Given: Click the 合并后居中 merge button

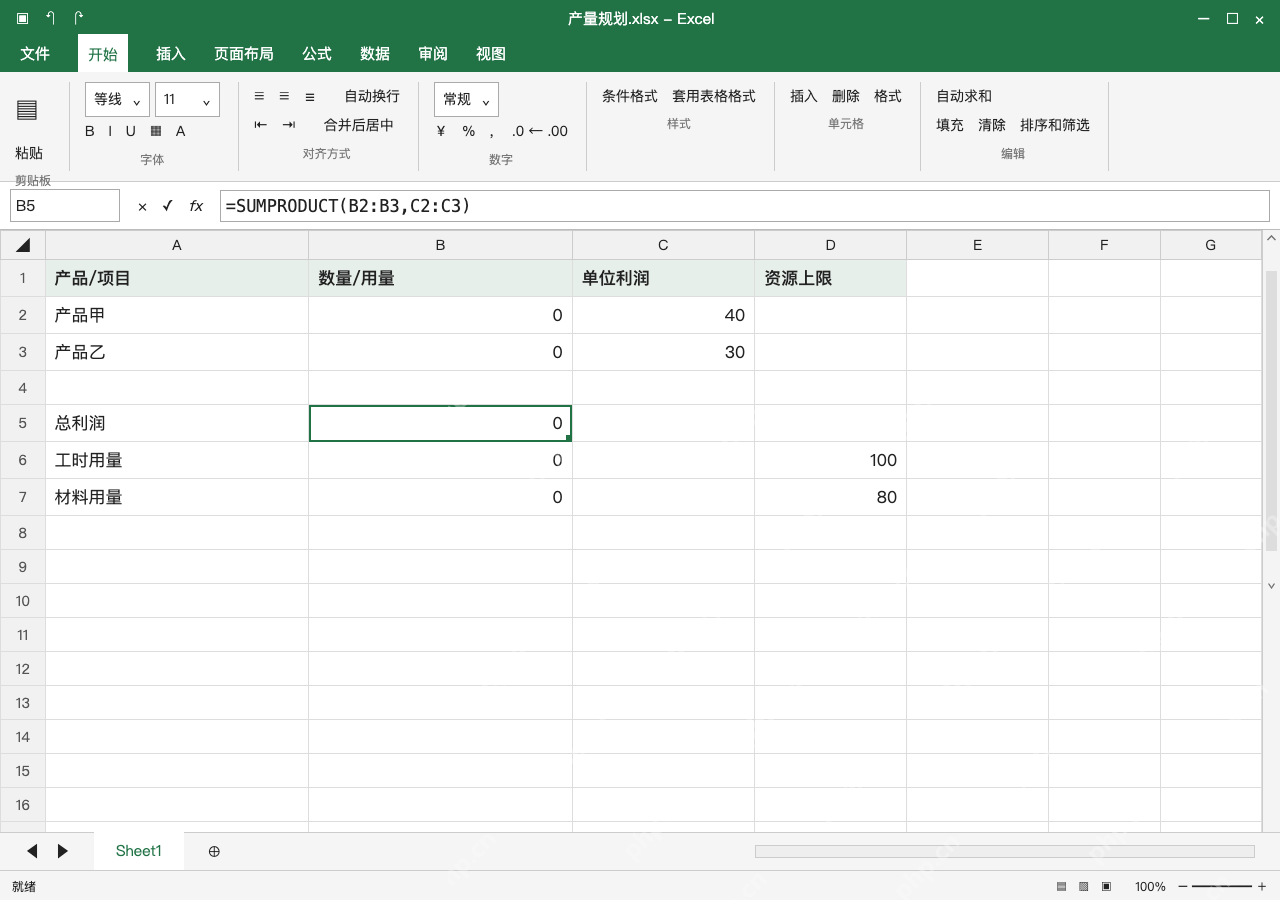Looking at the screenshot, I should pyautogui.click(x=359, y=125).
